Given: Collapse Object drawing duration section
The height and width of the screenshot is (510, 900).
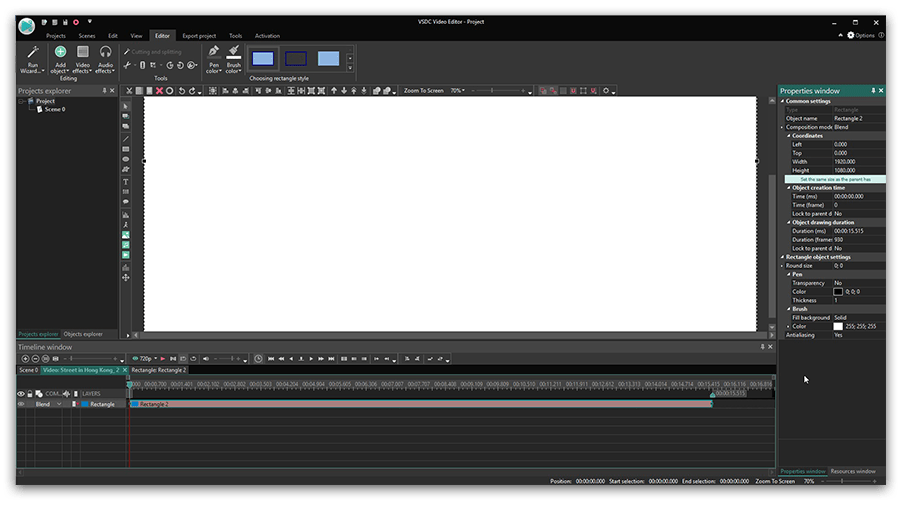Looking at the screenshot, I should click(789, 222).
